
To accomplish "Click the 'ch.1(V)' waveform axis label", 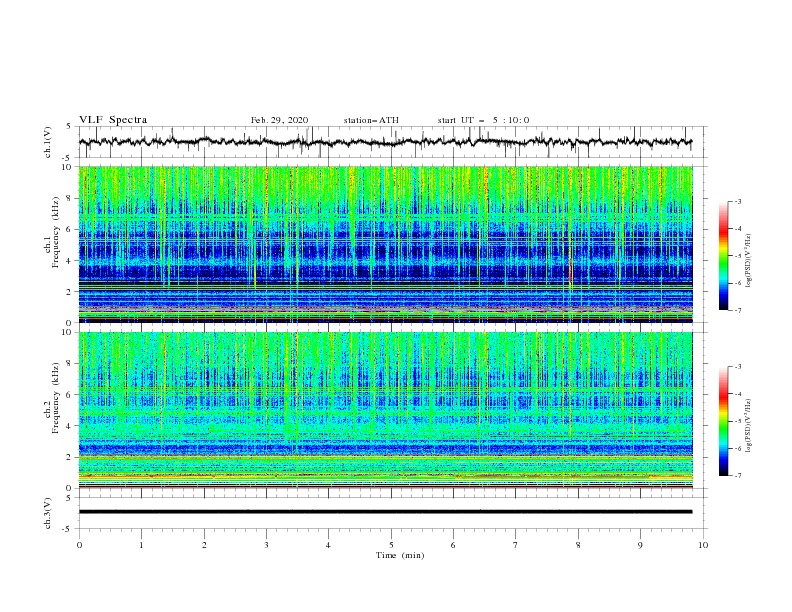I will coord(48,142).
